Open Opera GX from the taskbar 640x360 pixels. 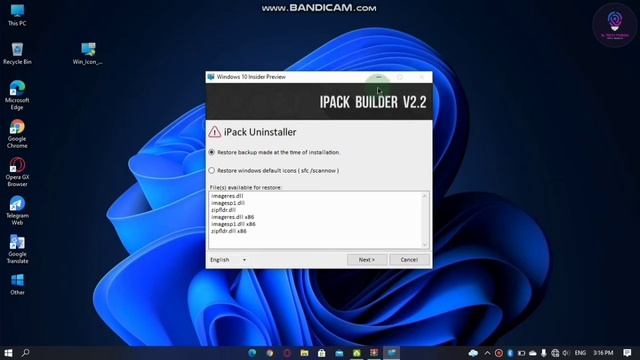coord(287,353)
